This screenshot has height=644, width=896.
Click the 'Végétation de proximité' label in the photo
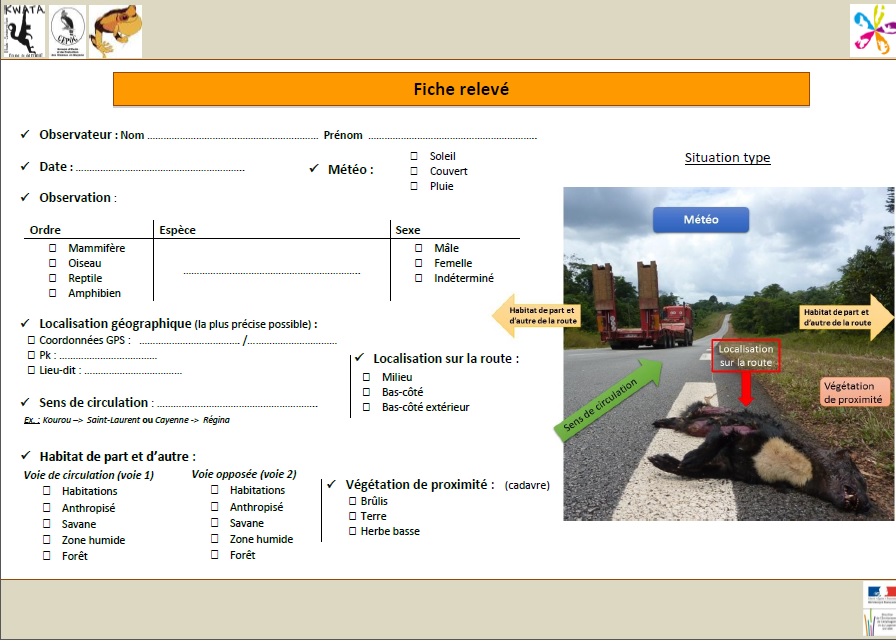point(853,392)
